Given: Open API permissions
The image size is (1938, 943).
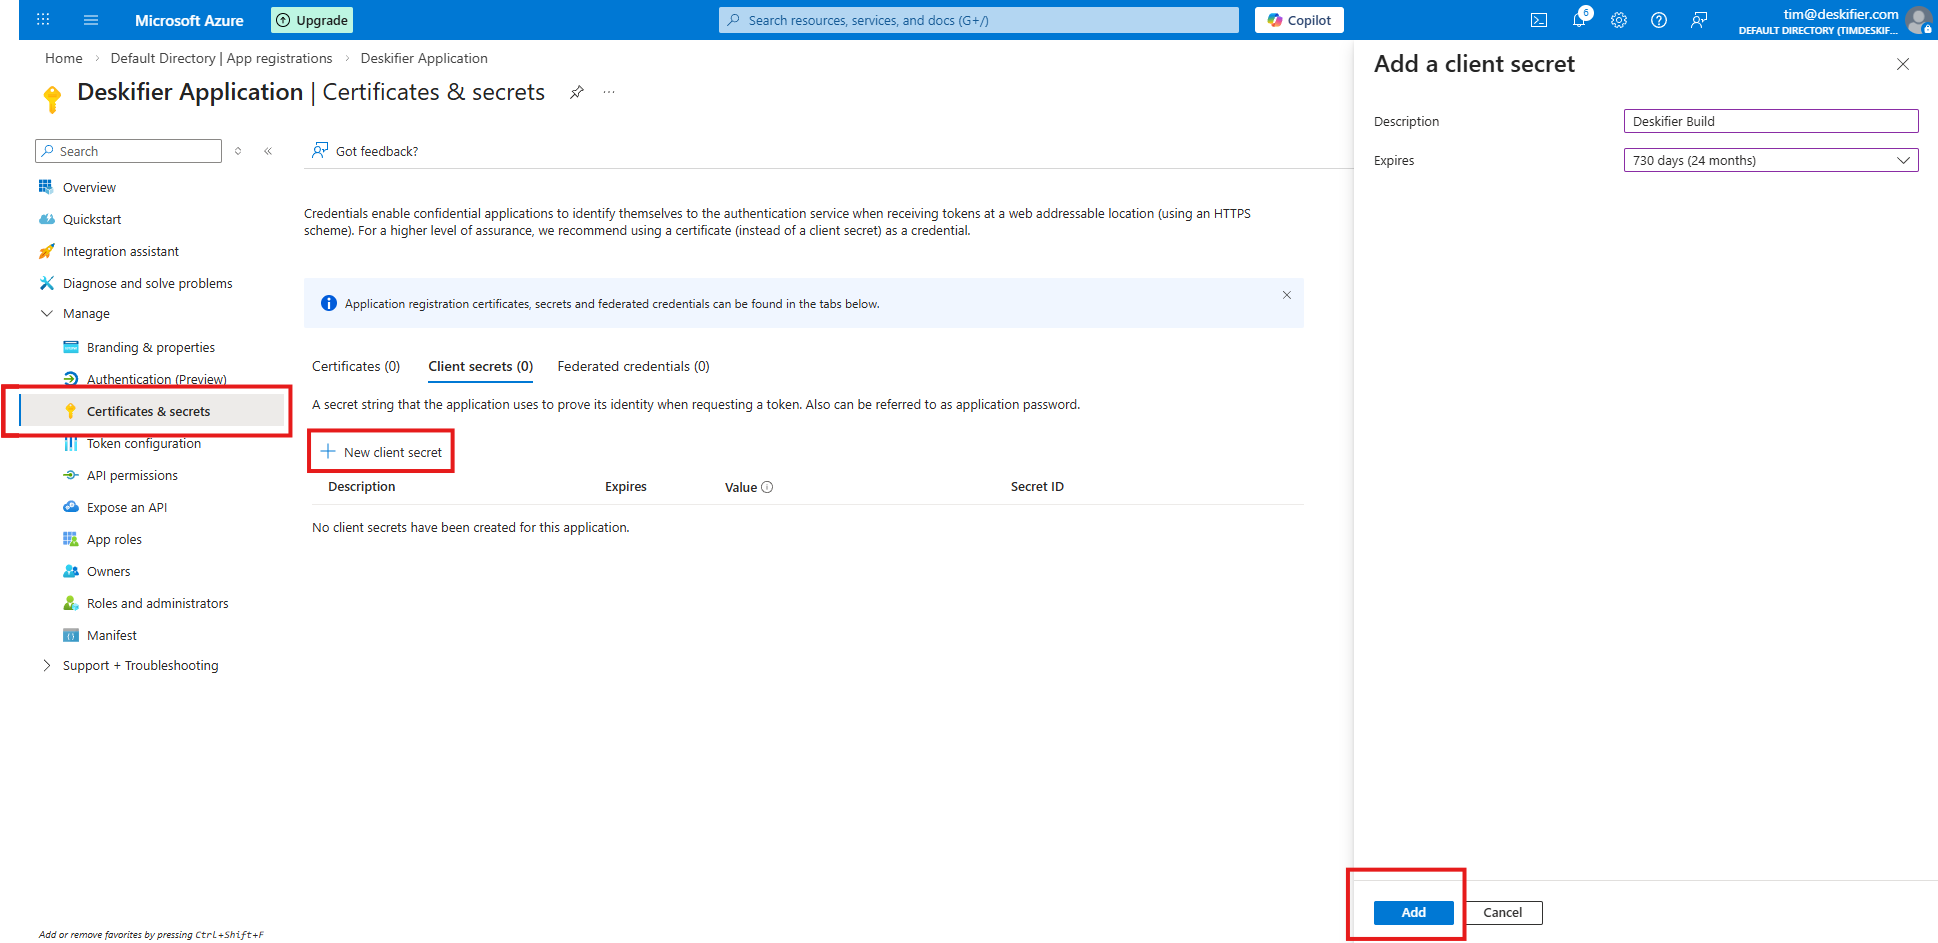Looking at the screenshot, I should point(132,475).
